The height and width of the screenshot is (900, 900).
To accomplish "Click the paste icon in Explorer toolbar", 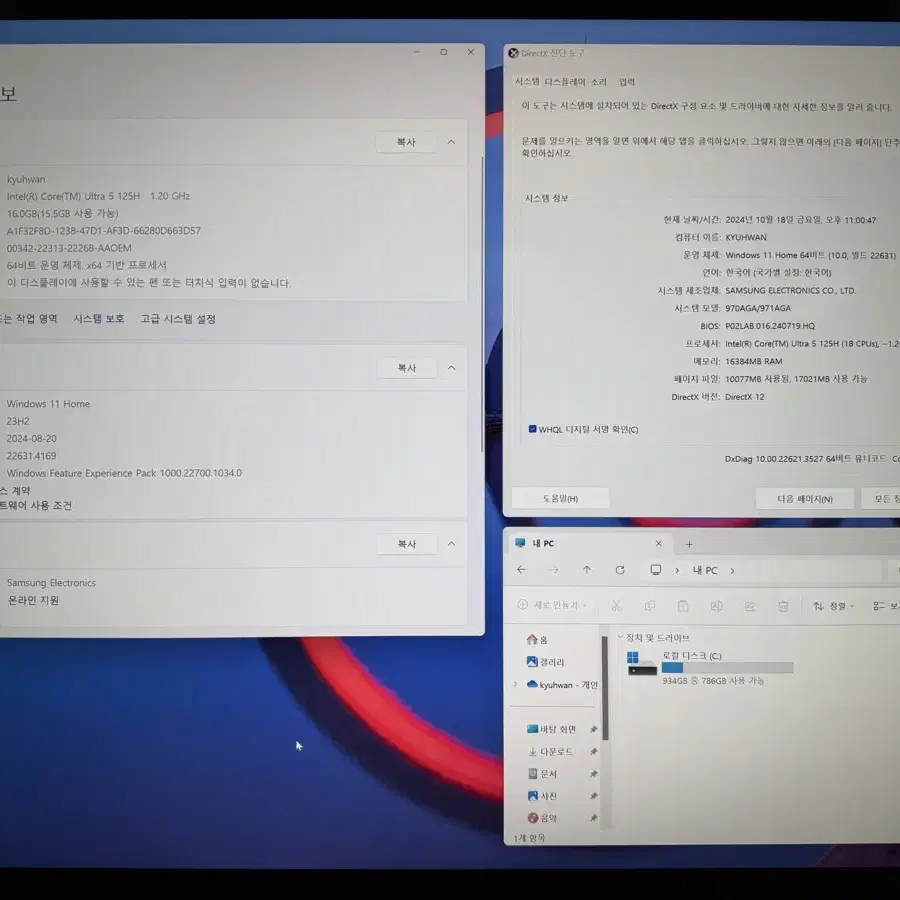I will click(683, 606).
